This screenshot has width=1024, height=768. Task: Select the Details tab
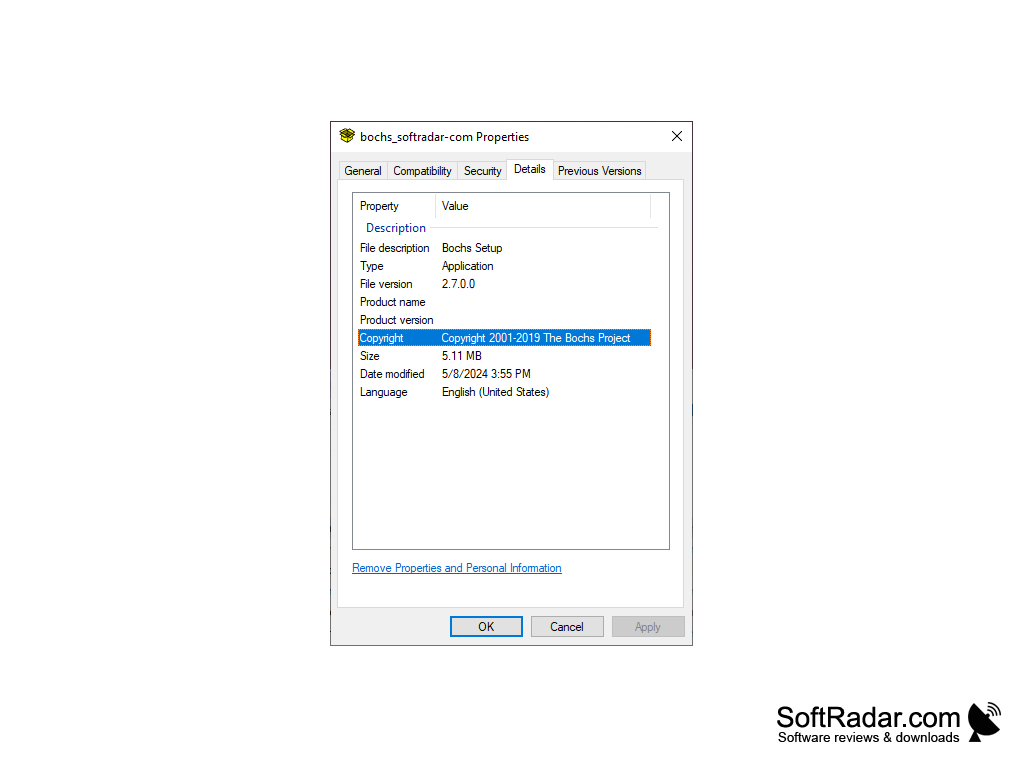click(530, 169)
